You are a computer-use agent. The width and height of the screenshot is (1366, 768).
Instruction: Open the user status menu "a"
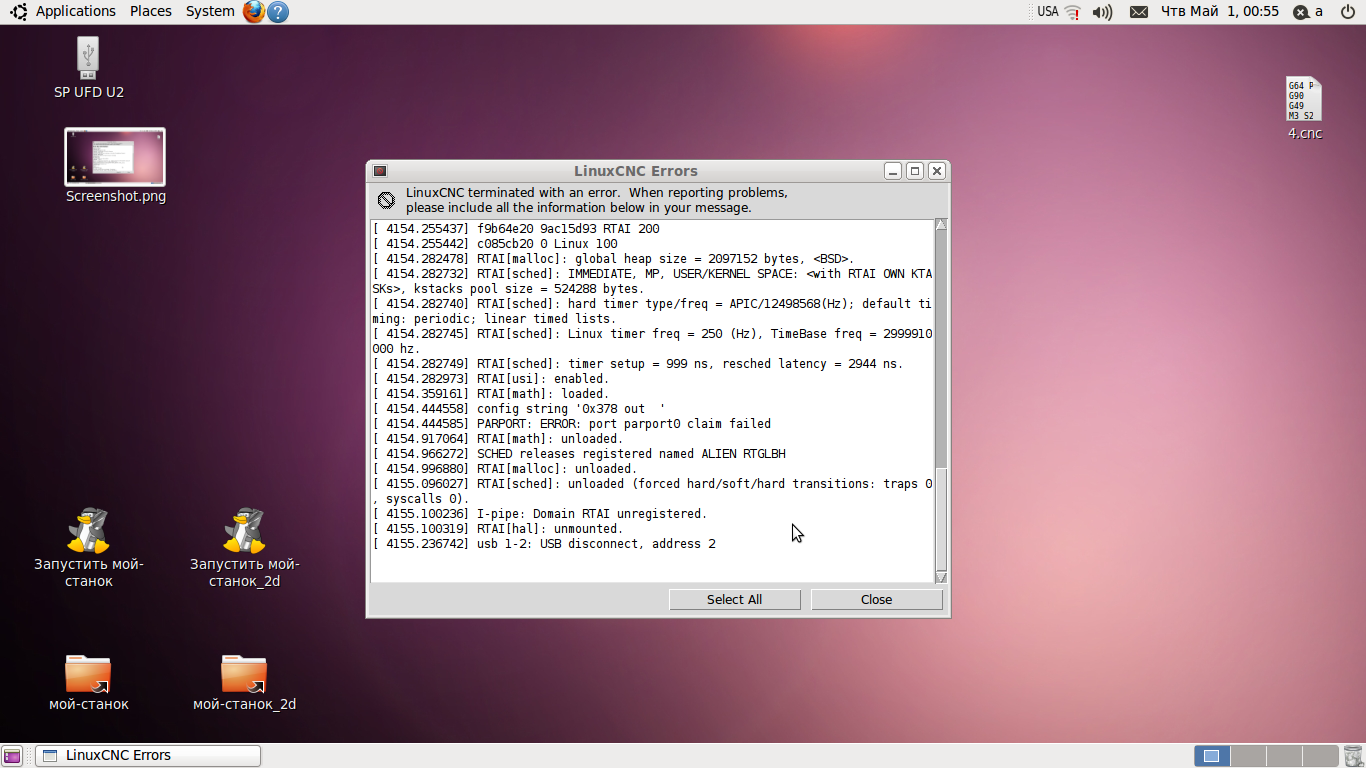tap(1308, 12)
